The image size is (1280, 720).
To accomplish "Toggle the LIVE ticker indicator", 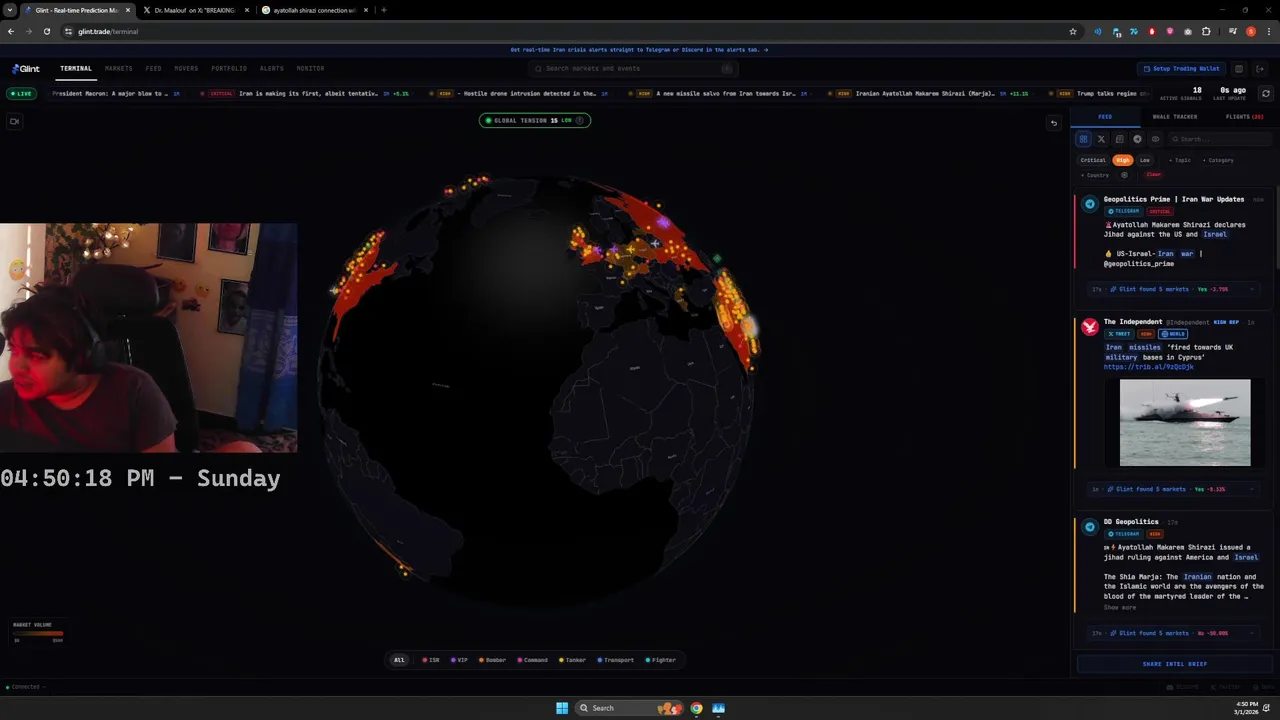I will click(x=21, y=93).
